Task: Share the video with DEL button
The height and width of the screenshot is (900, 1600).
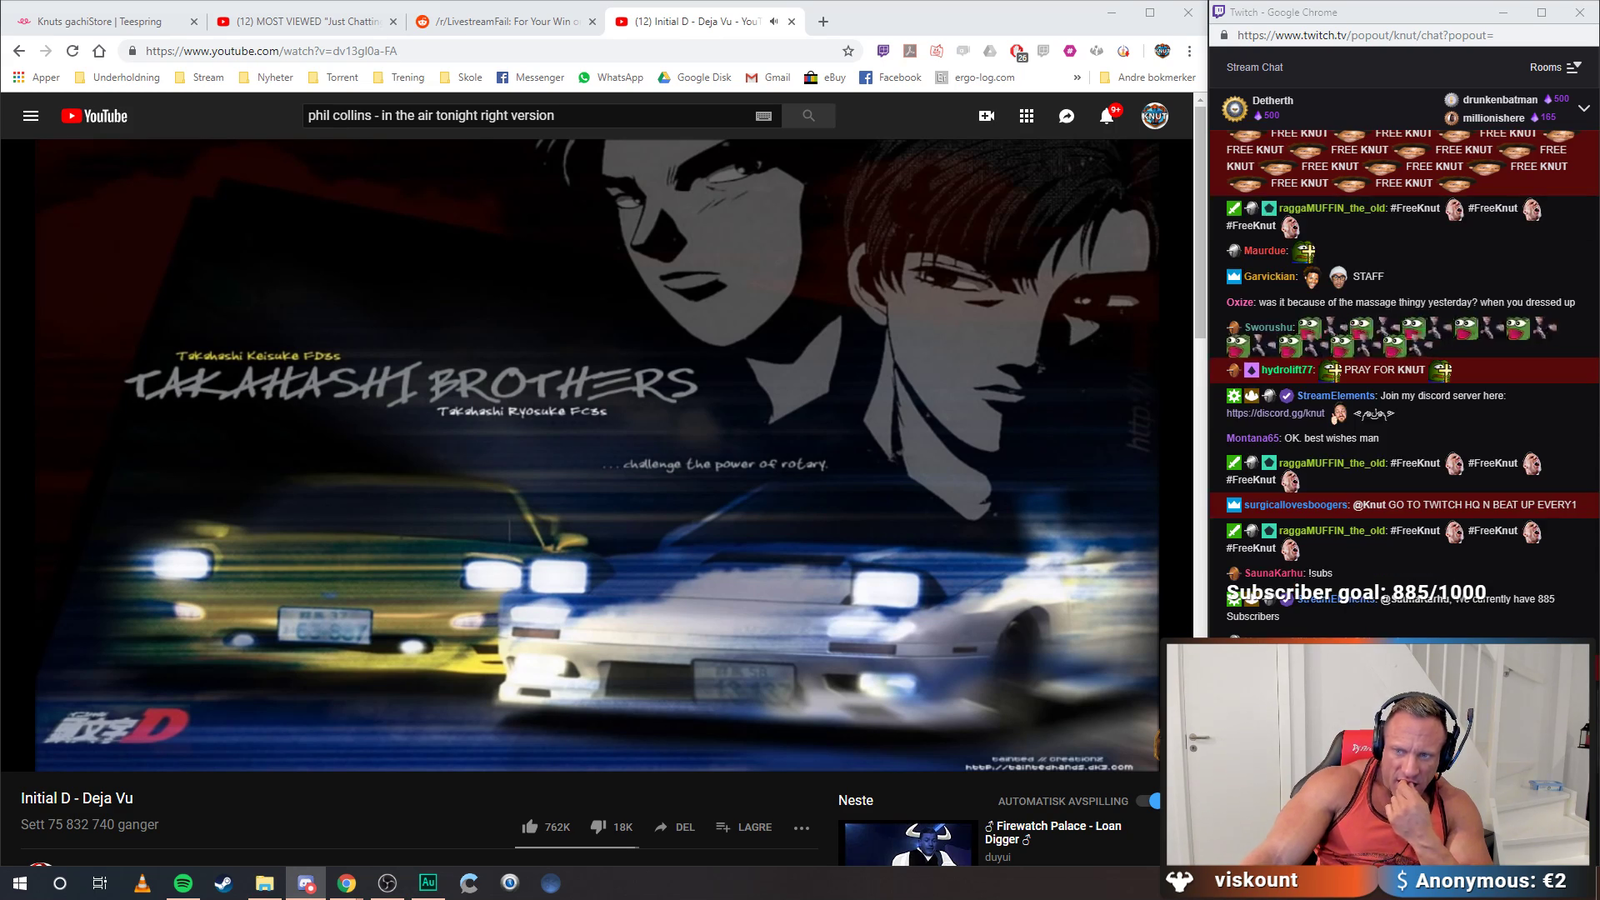Action: tap(674, 827)
